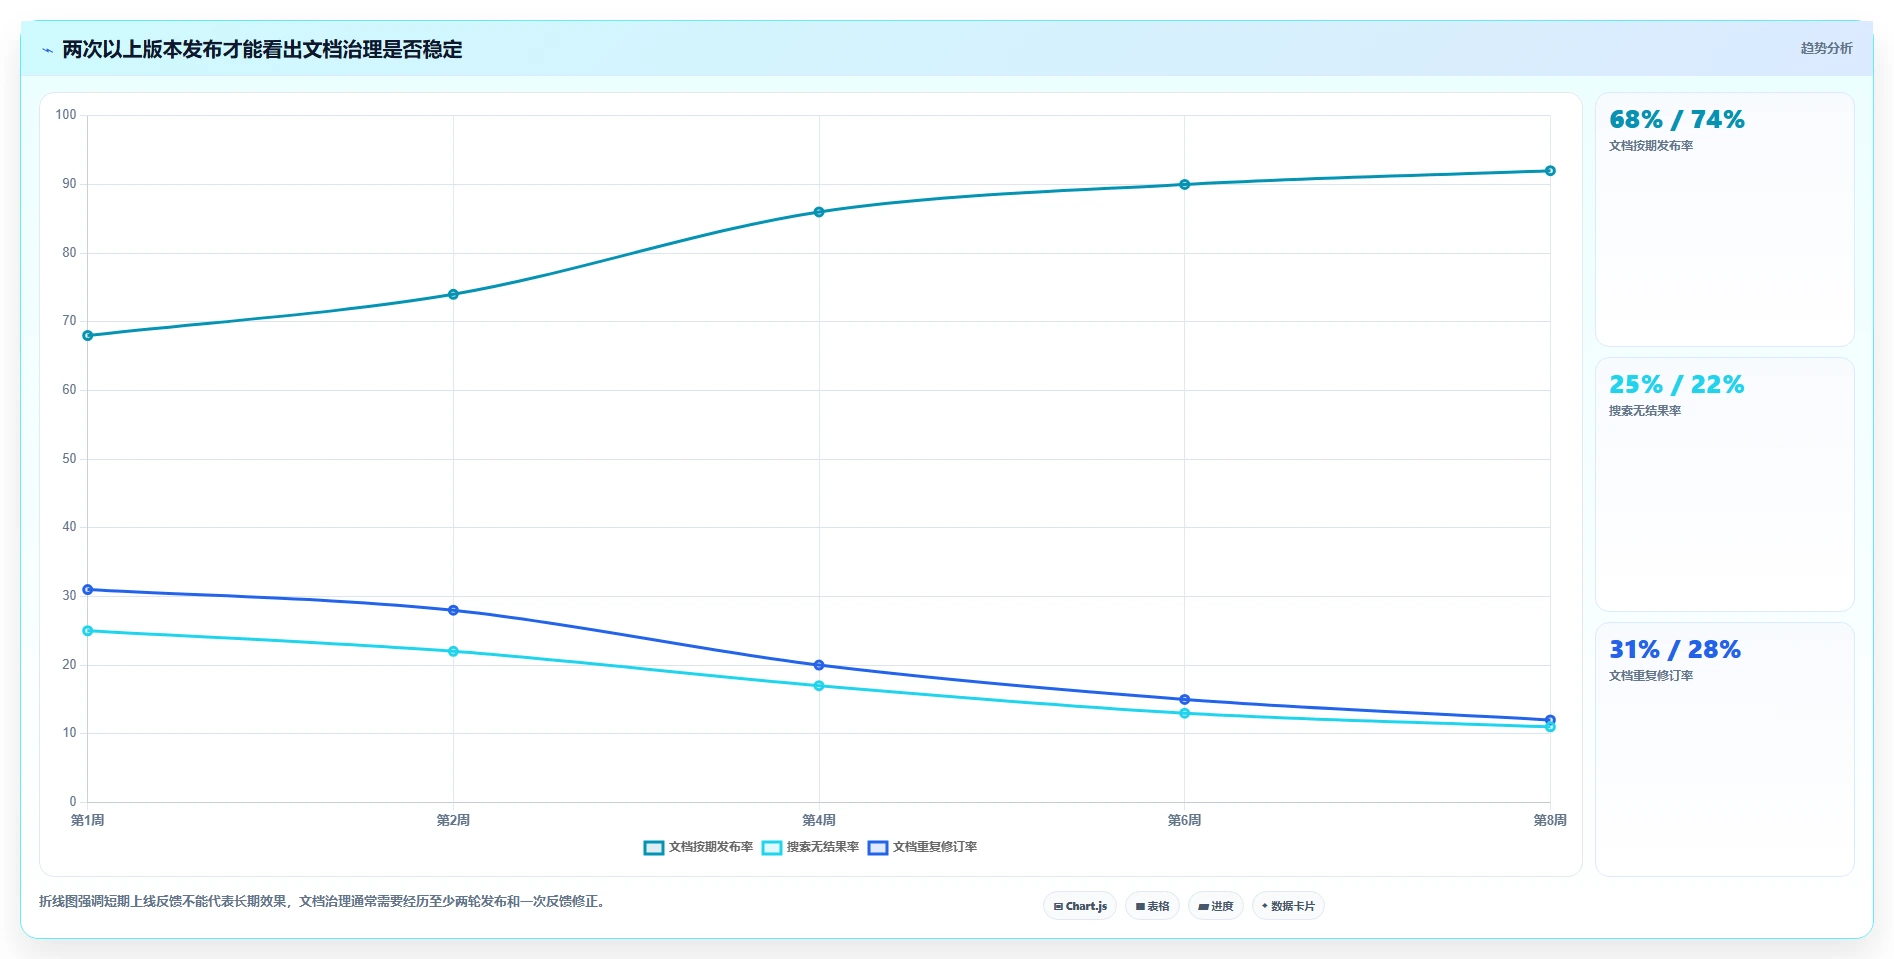
Task: Click the 第6周 x-axis label
Action: pos(1184,820)
